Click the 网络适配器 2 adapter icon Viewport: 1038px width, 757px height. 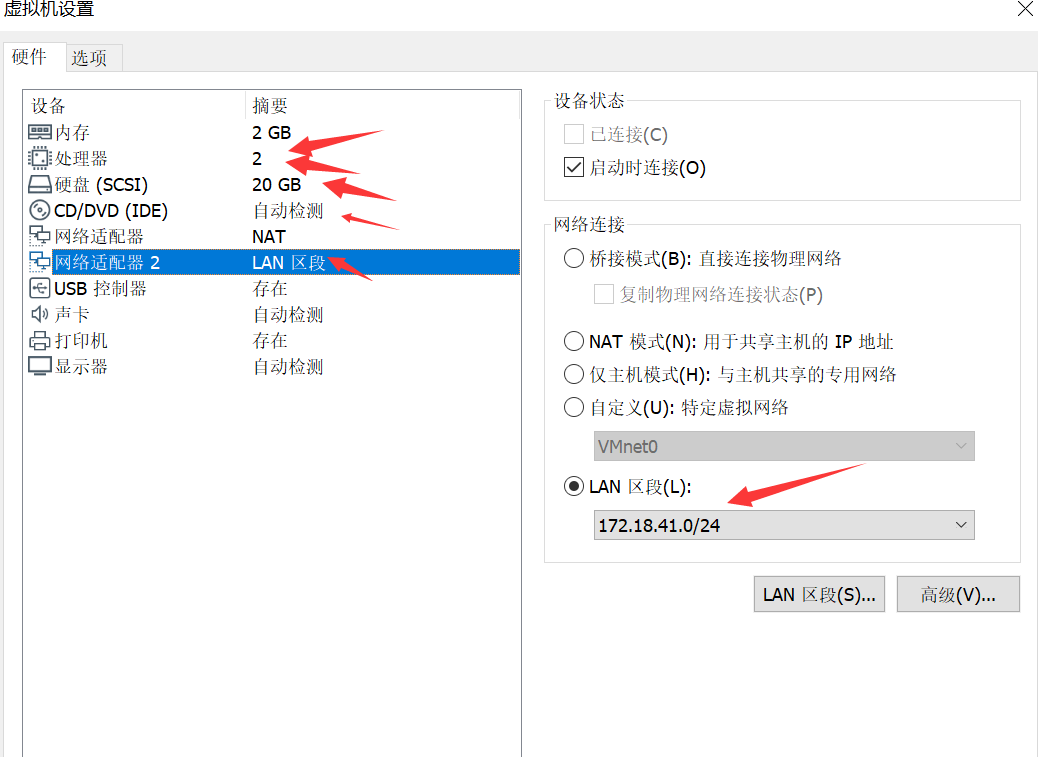tap(40, 262)
